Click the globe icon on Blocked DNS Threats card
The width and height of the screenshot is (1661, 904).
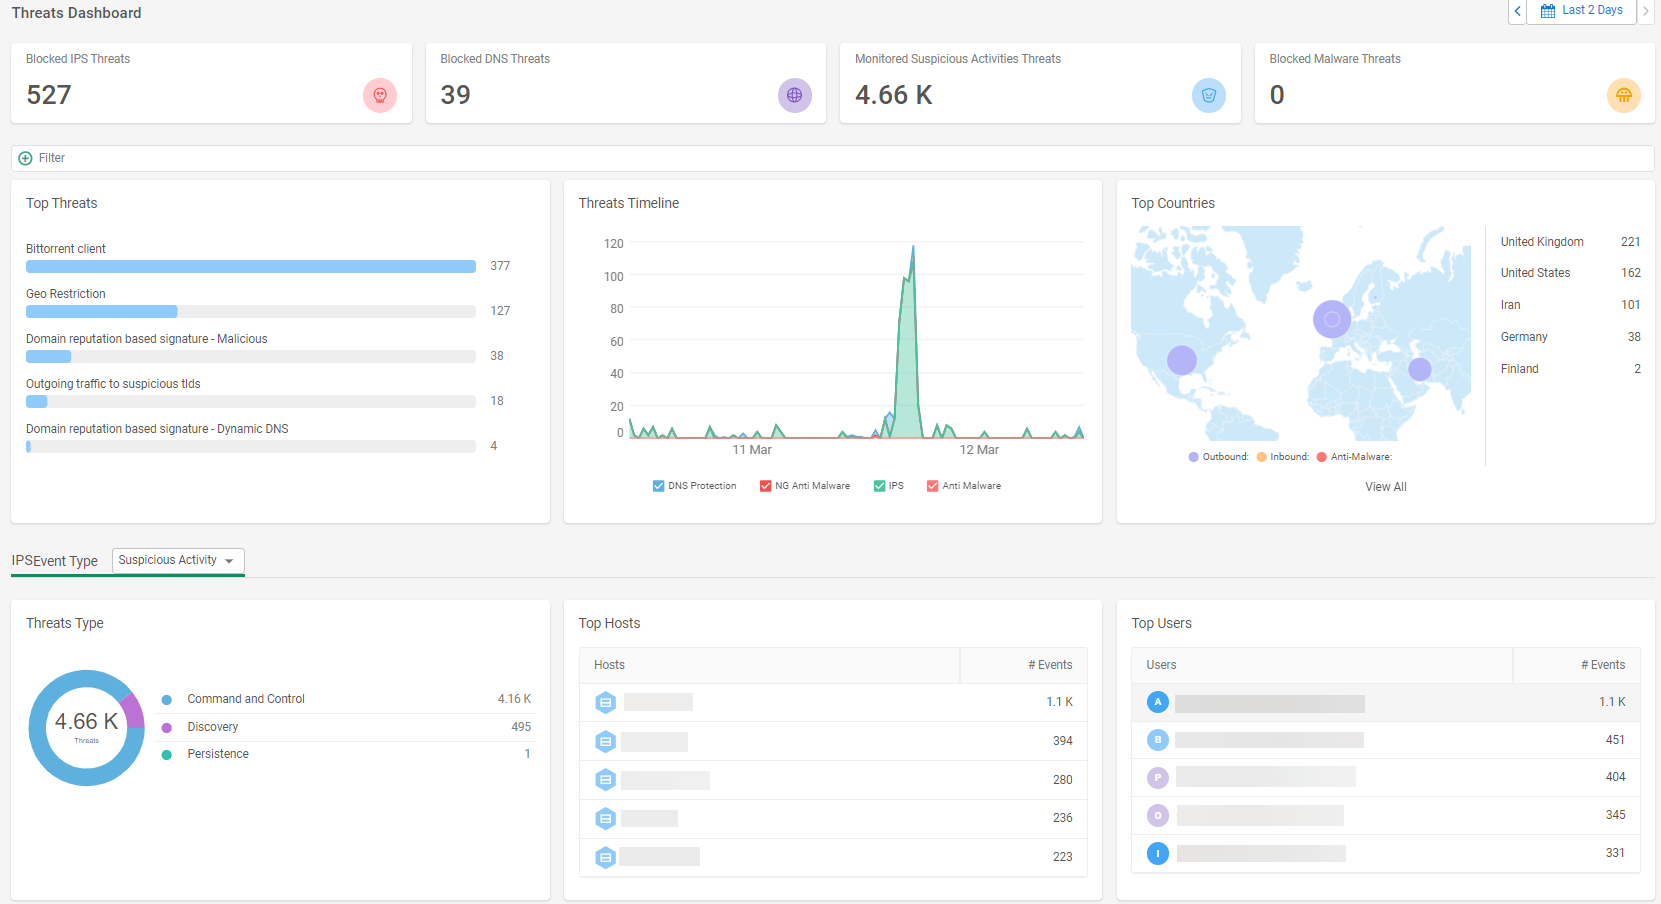(x=794, y=95)
